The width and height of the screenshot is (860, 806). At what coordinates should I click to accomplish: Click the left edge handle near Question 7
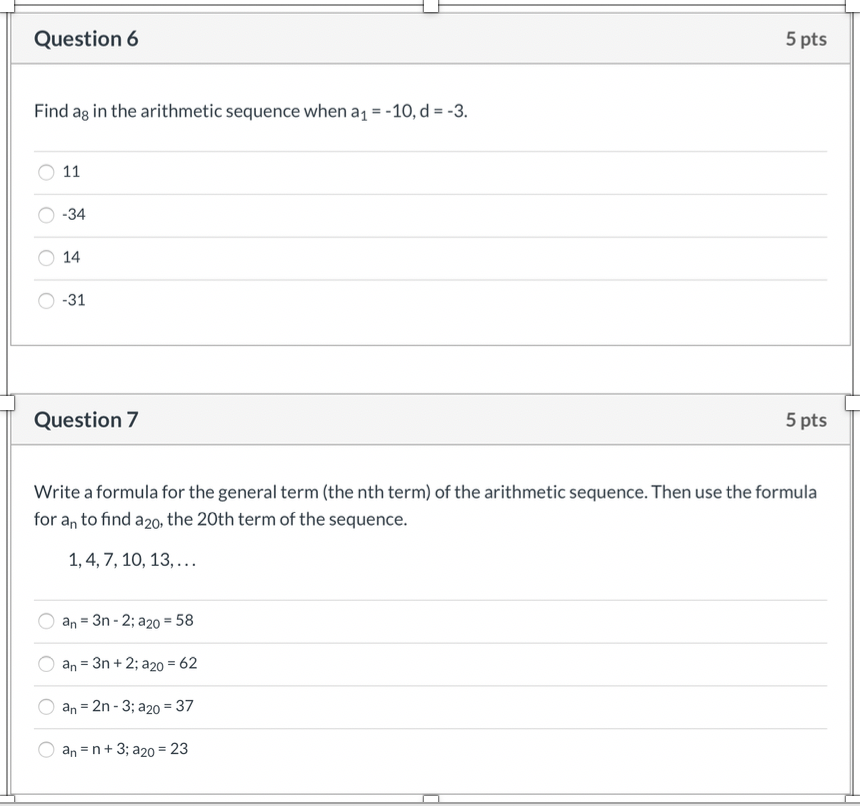5,402
